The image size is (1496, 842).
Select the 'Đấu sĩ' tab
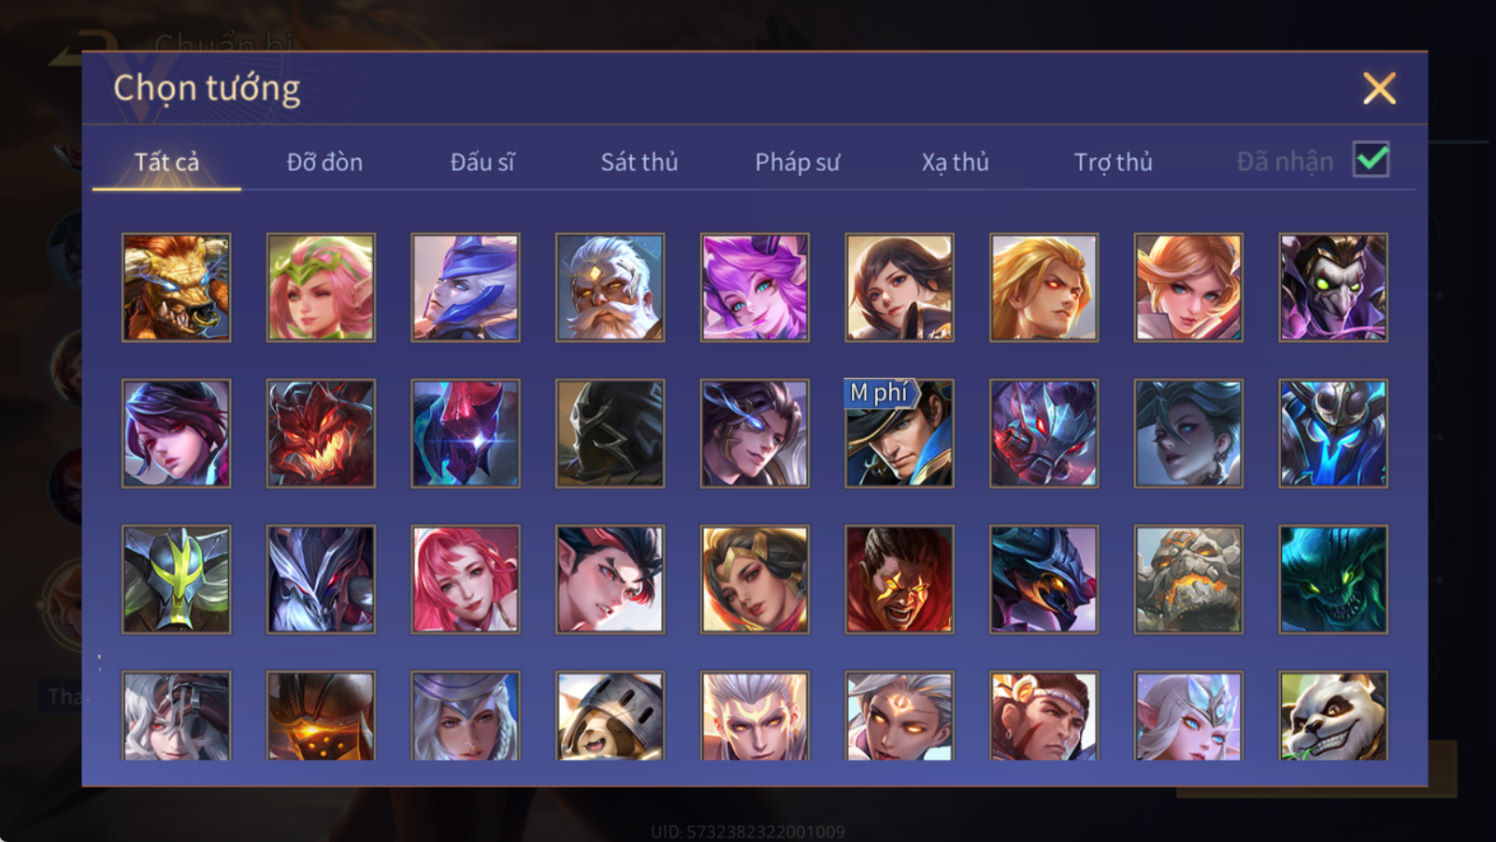click(x=482, y=162)
